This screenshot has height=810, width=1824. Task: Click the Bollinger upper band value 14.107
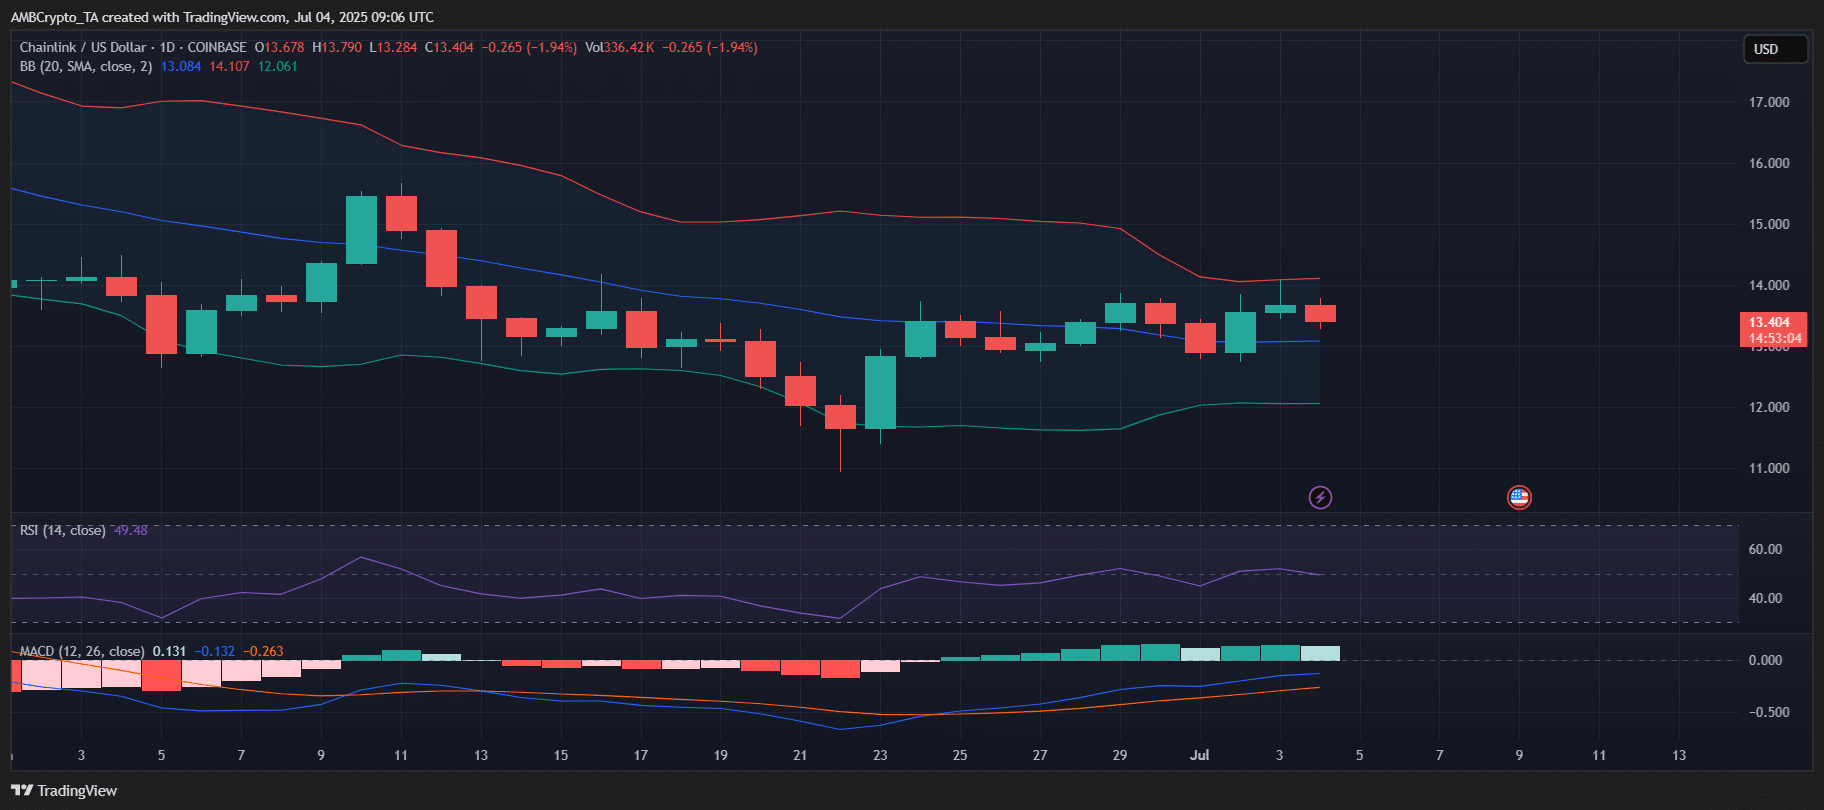coord(229,66)
